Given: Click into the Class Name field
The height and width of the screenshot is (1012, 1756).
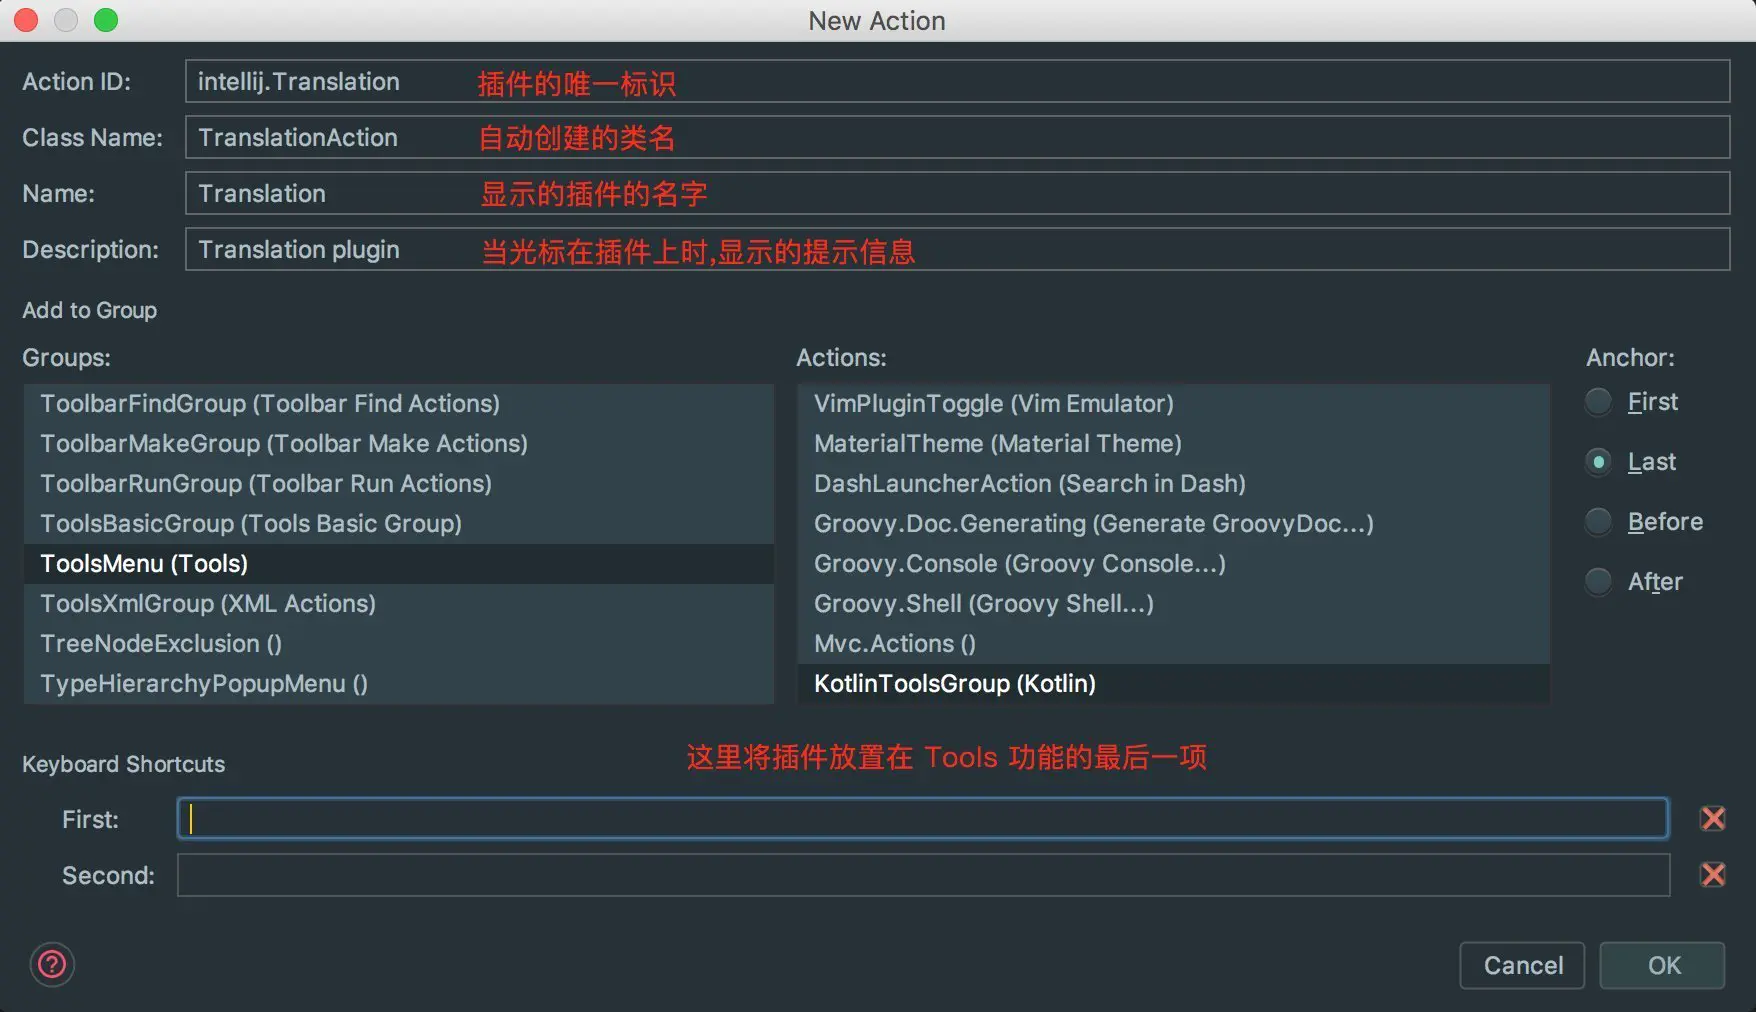Looking at the screenshot, I should tap(956, 138).
